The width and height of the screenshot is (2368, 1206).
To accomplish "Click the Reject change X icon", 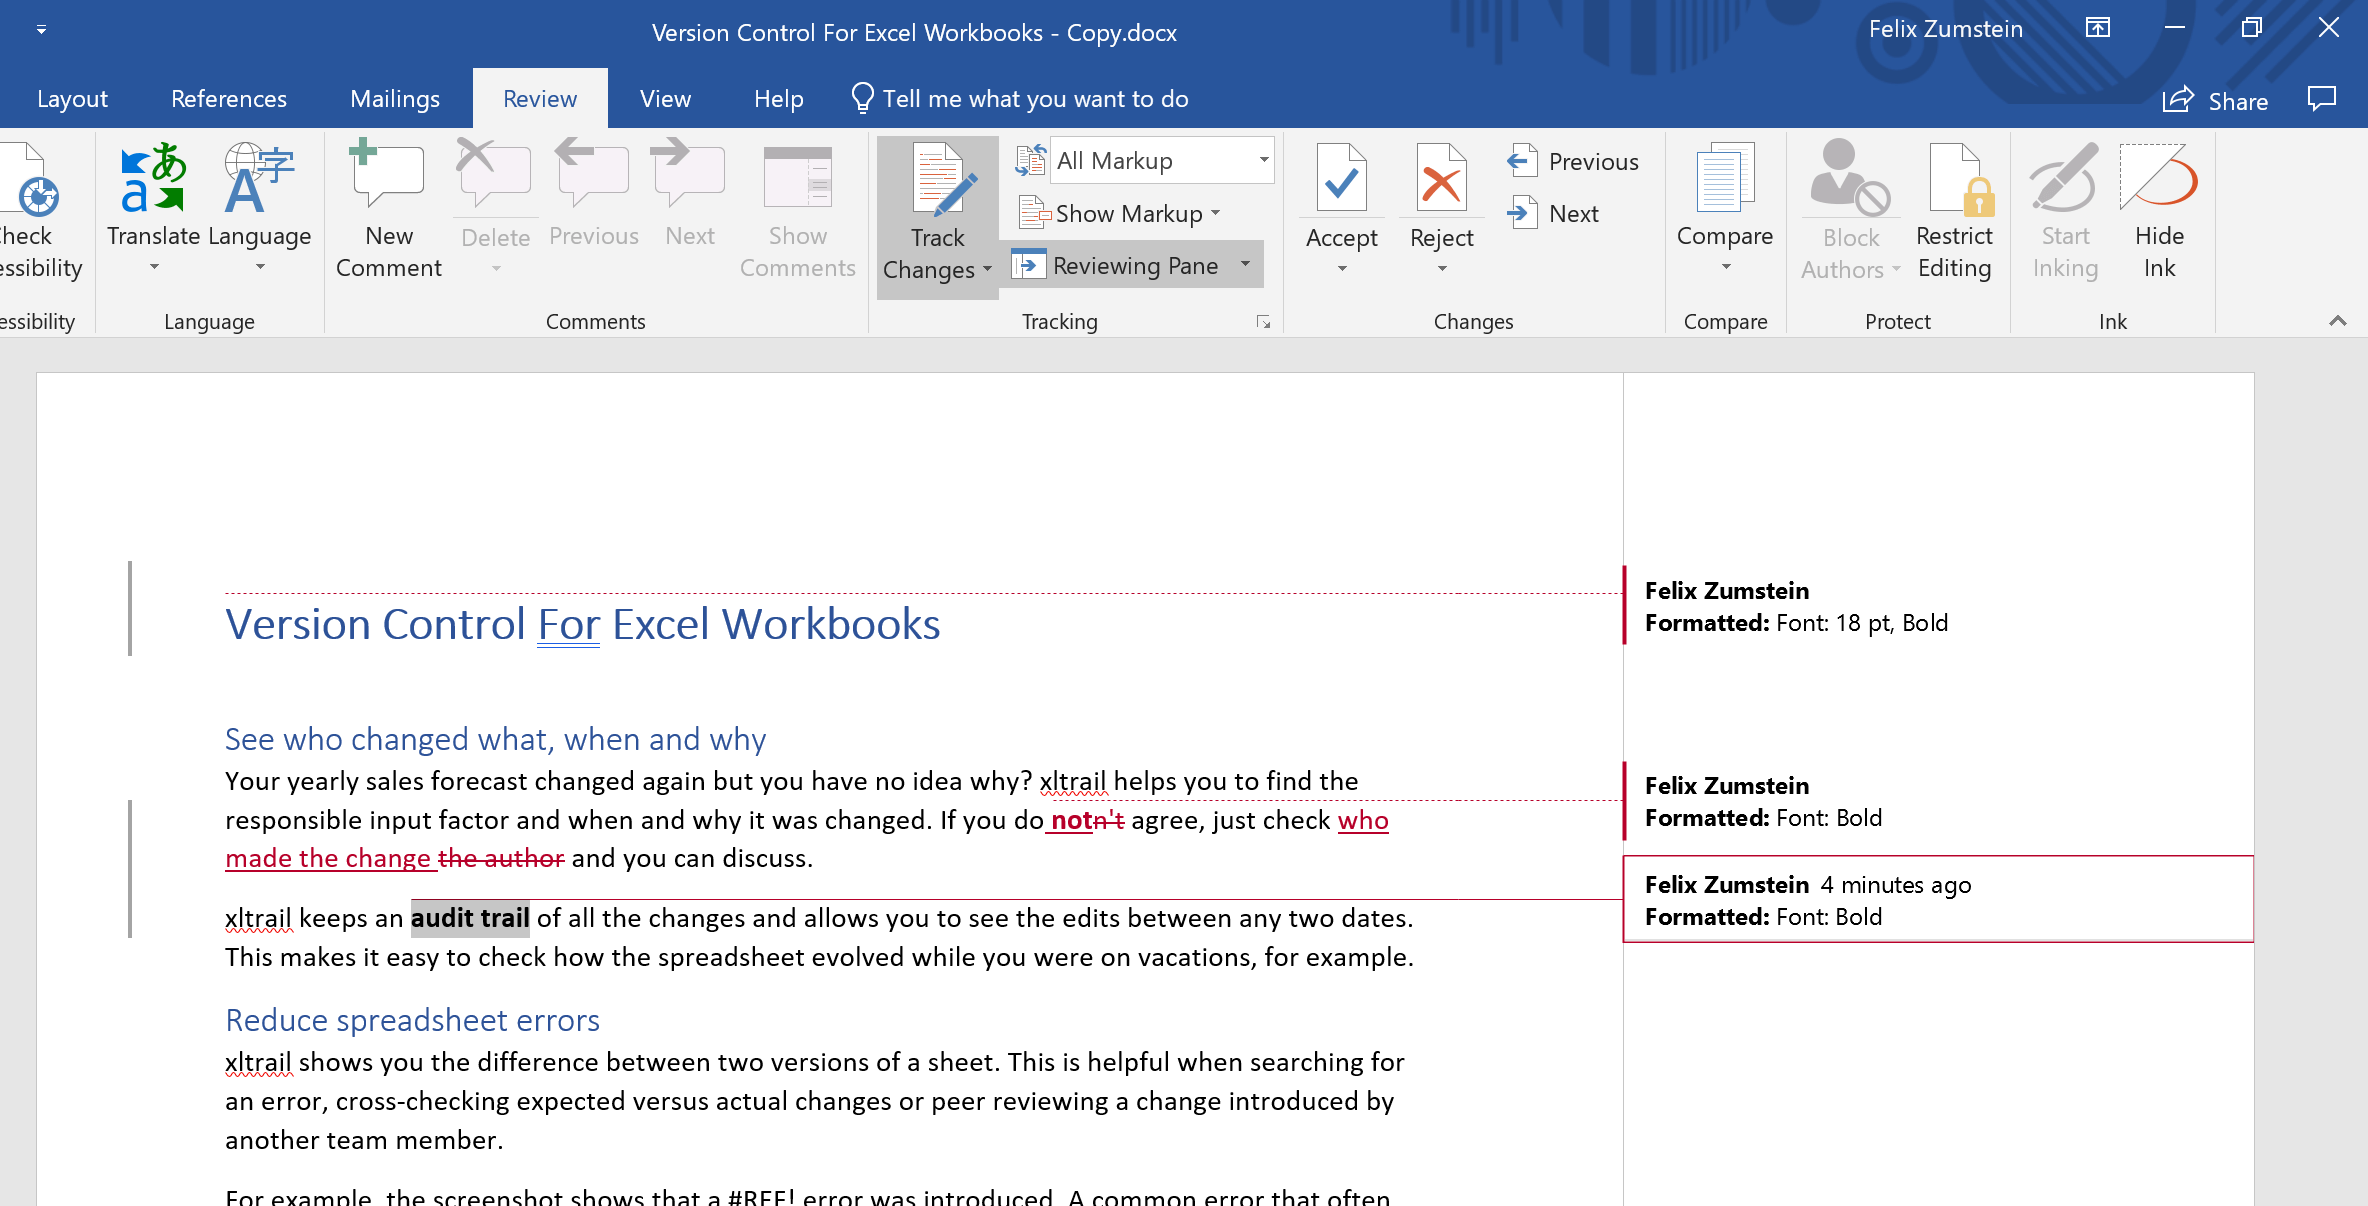I will (1441, 179).
